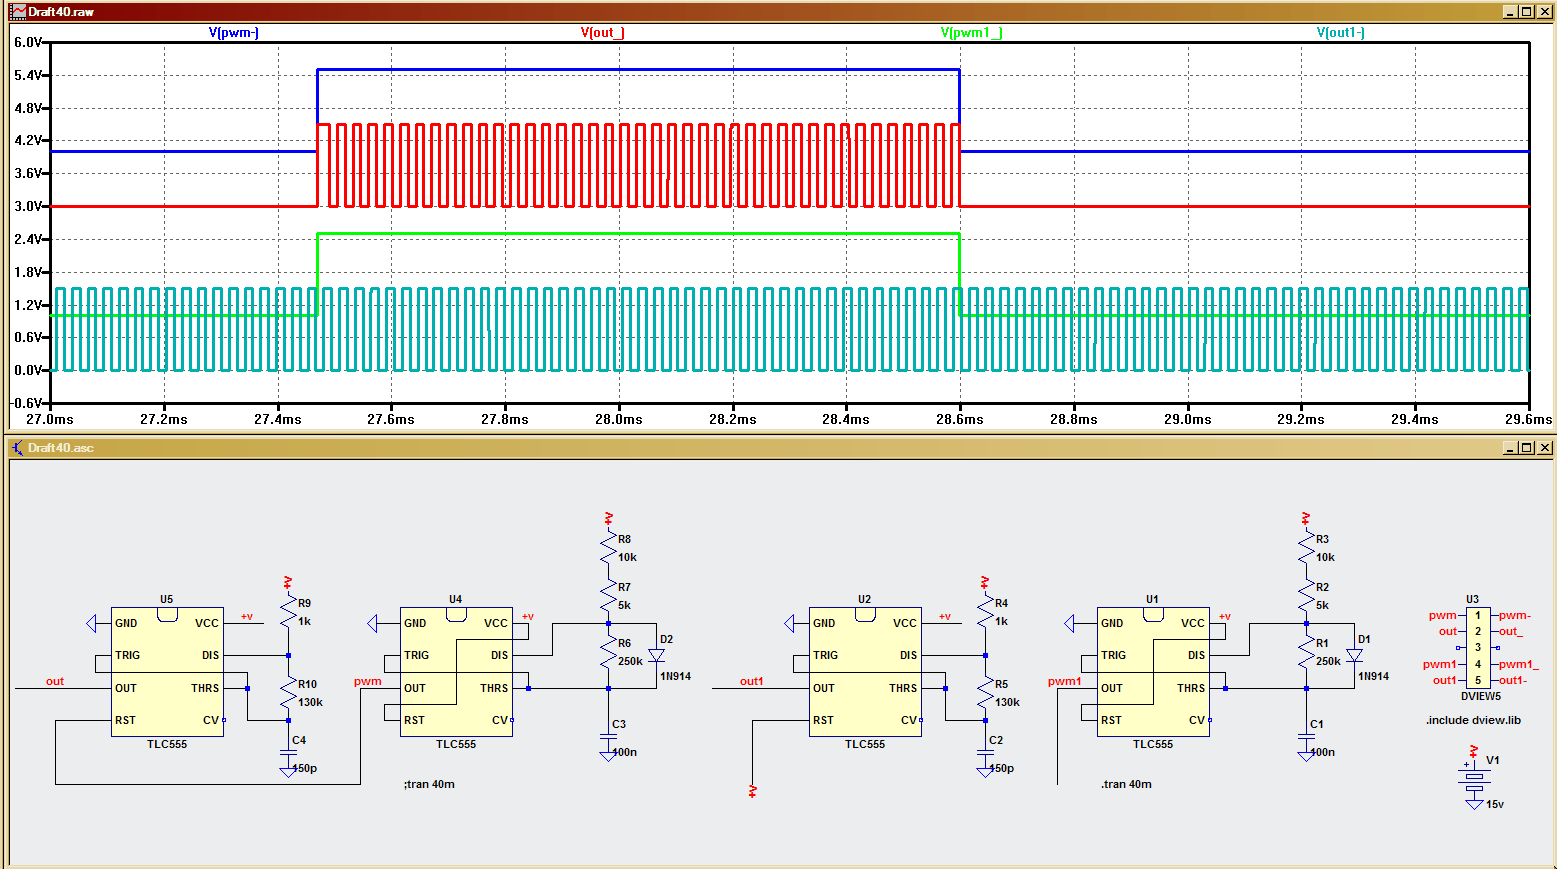Click the V[out1-] trace label
Image resolution: width=1557 pixels, height=869 pixels.
(x=1341, y=33)
